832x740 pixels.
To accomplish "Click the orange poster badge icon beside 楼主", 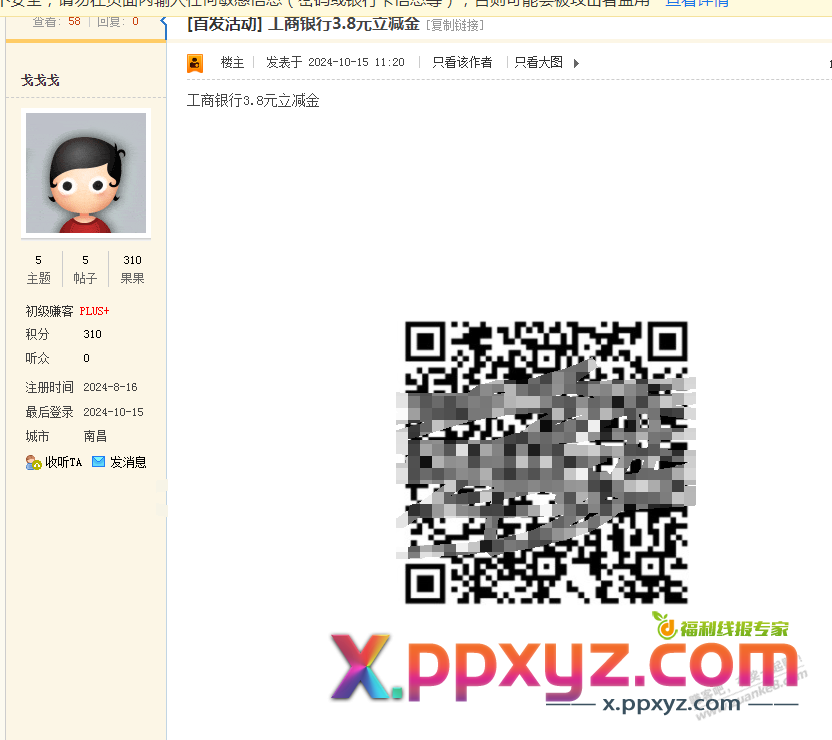I will [x=195, y=63].
